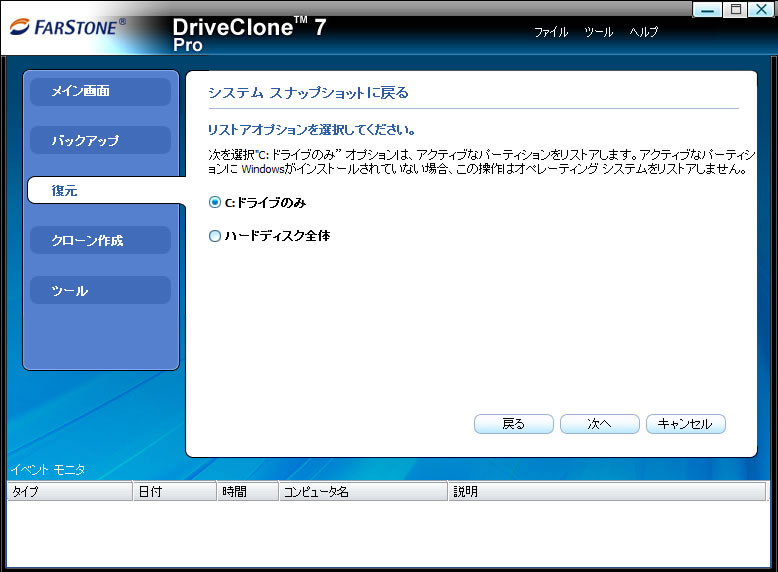Open the クローン作成 section
778x572 pixels.
(100, 240)
